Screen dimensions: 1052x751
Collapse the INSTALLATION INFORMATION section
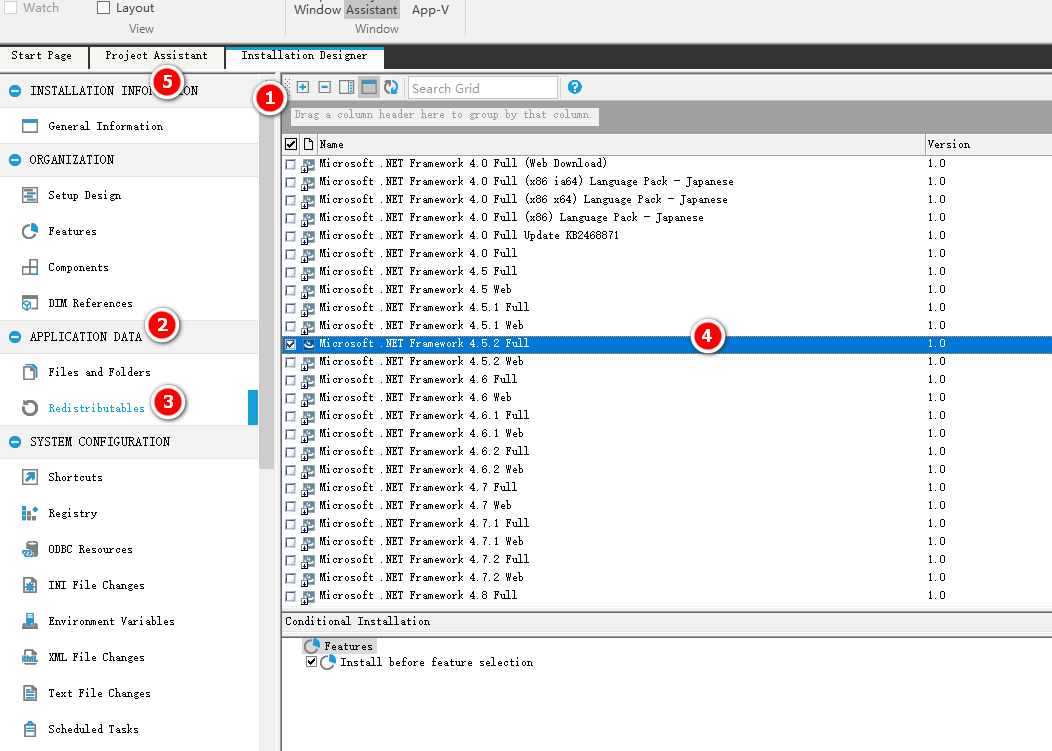click(15, 91)
